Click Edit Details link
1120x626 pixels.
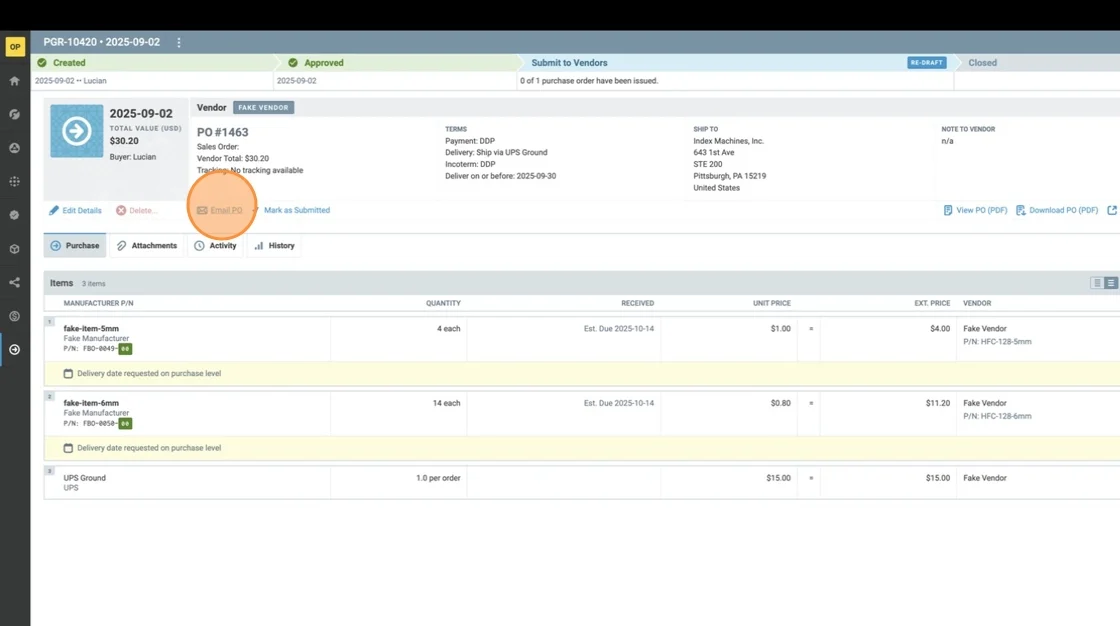pos(76,211)
